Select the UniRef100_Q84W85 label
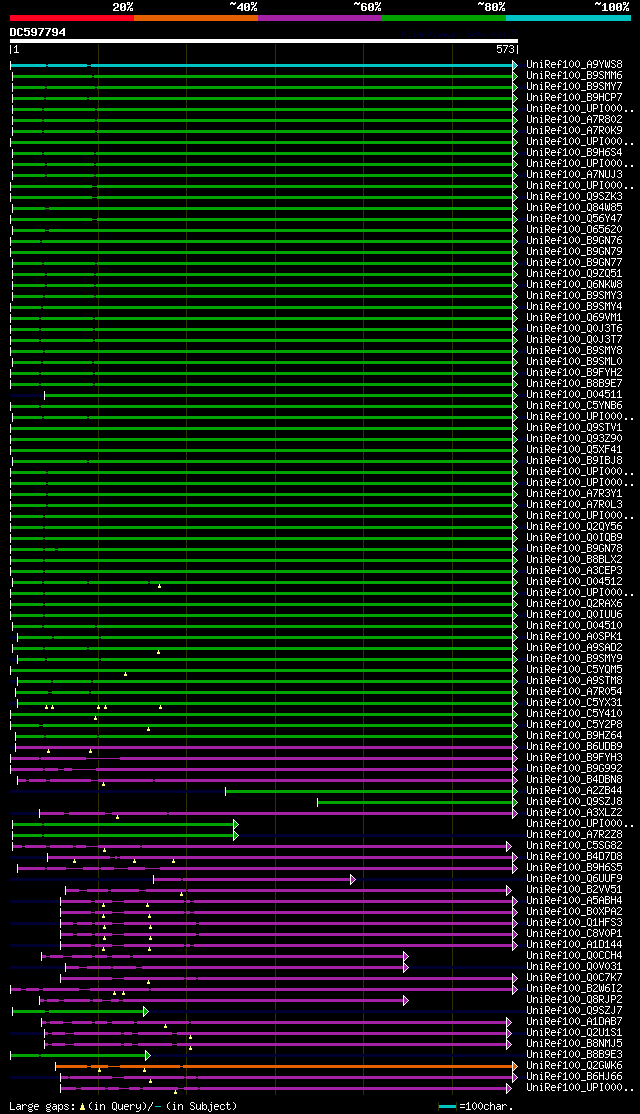Image resolution: width=640 pixels, height=1114 pixels. coord(574,207)
